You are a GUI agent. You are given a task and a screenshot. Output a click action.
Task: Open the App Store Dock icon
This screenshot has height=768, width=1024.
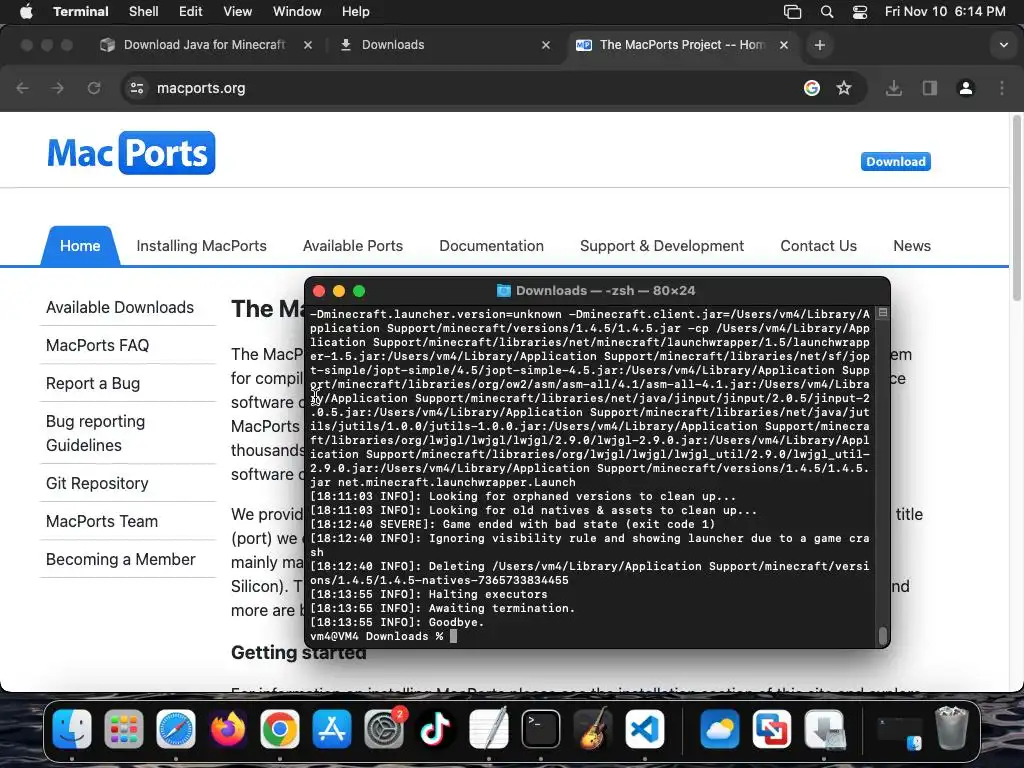coord(332,729)
